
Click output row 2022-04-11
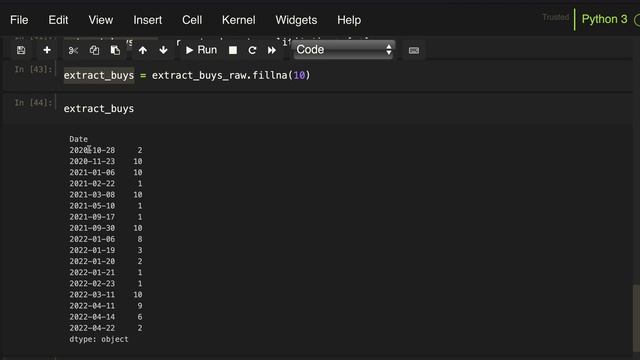(x=106, y=306)
